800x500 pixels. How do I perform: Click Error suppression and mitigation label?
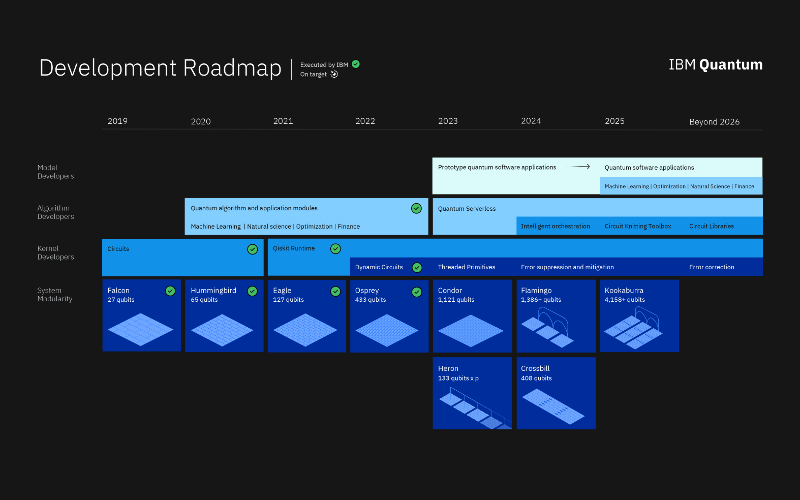tap(567, 267)
